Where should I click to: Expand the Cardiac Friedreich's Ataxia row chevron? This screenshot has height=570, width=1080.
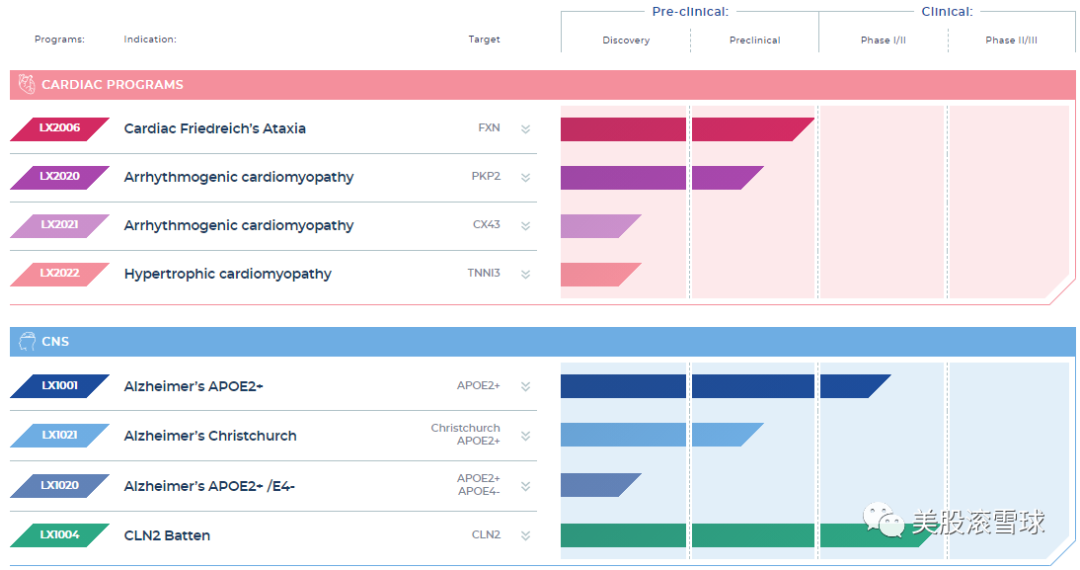tap(525, 129)
